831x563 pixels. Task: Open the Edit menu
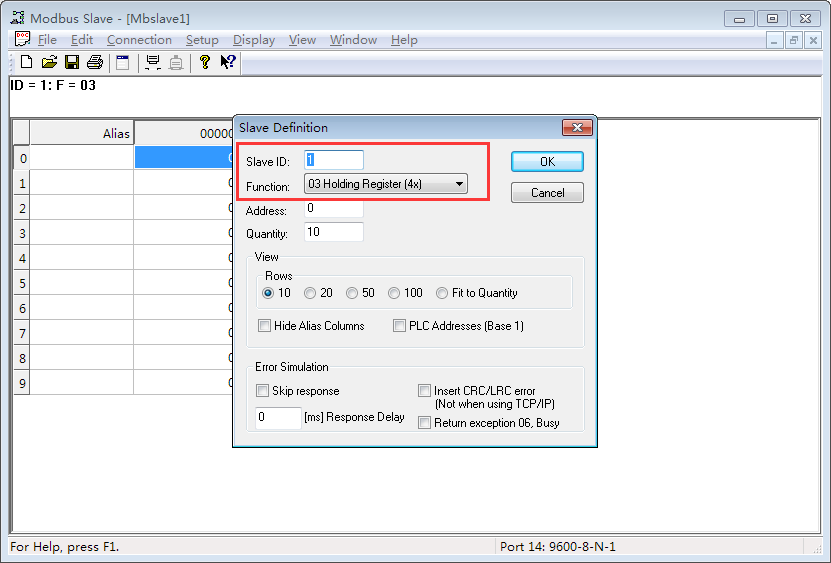pos(82,40)
